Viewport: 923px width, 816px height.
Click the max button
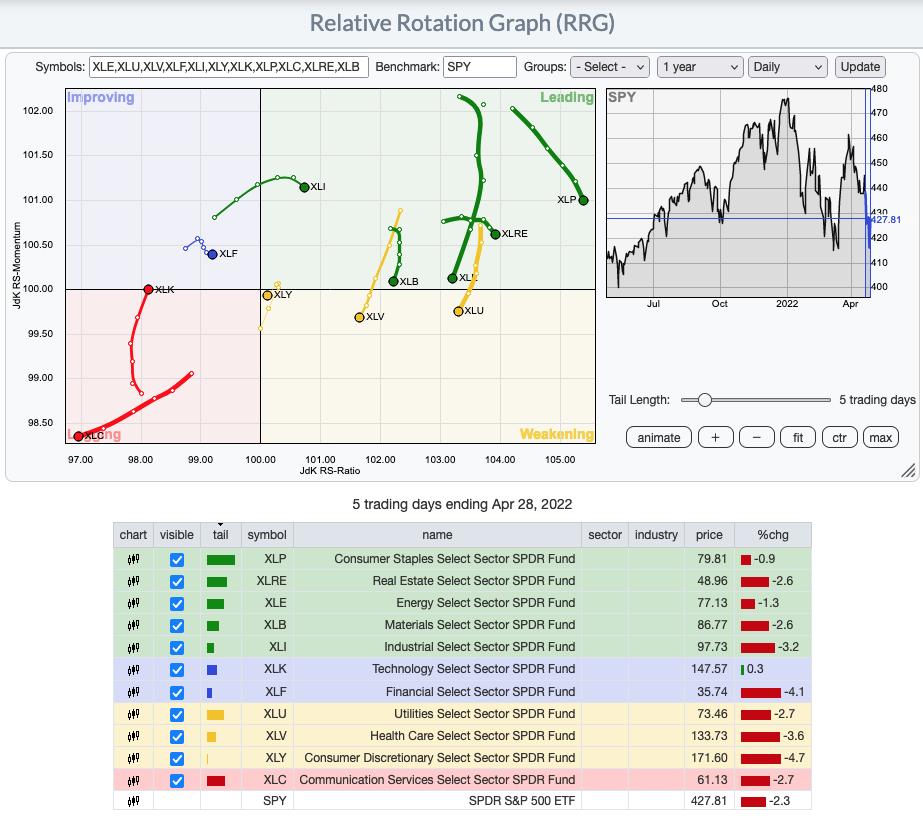coord(881,437)
